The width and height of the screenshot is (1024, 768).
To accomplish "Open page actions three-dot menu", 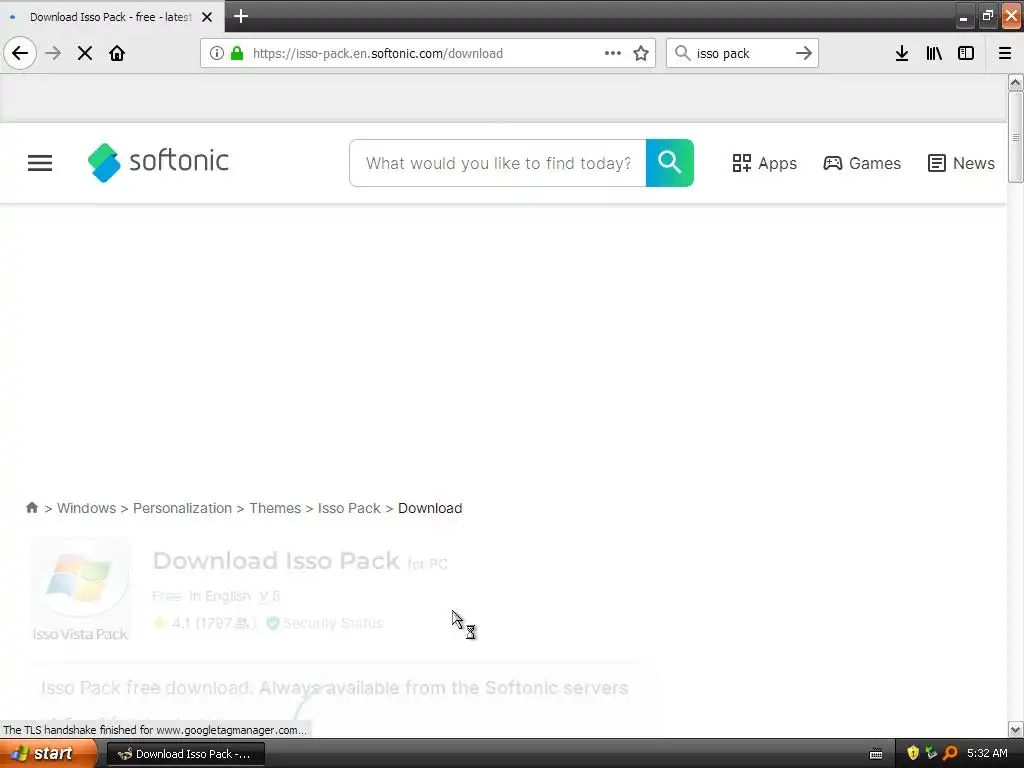I will tap(613, 53).
